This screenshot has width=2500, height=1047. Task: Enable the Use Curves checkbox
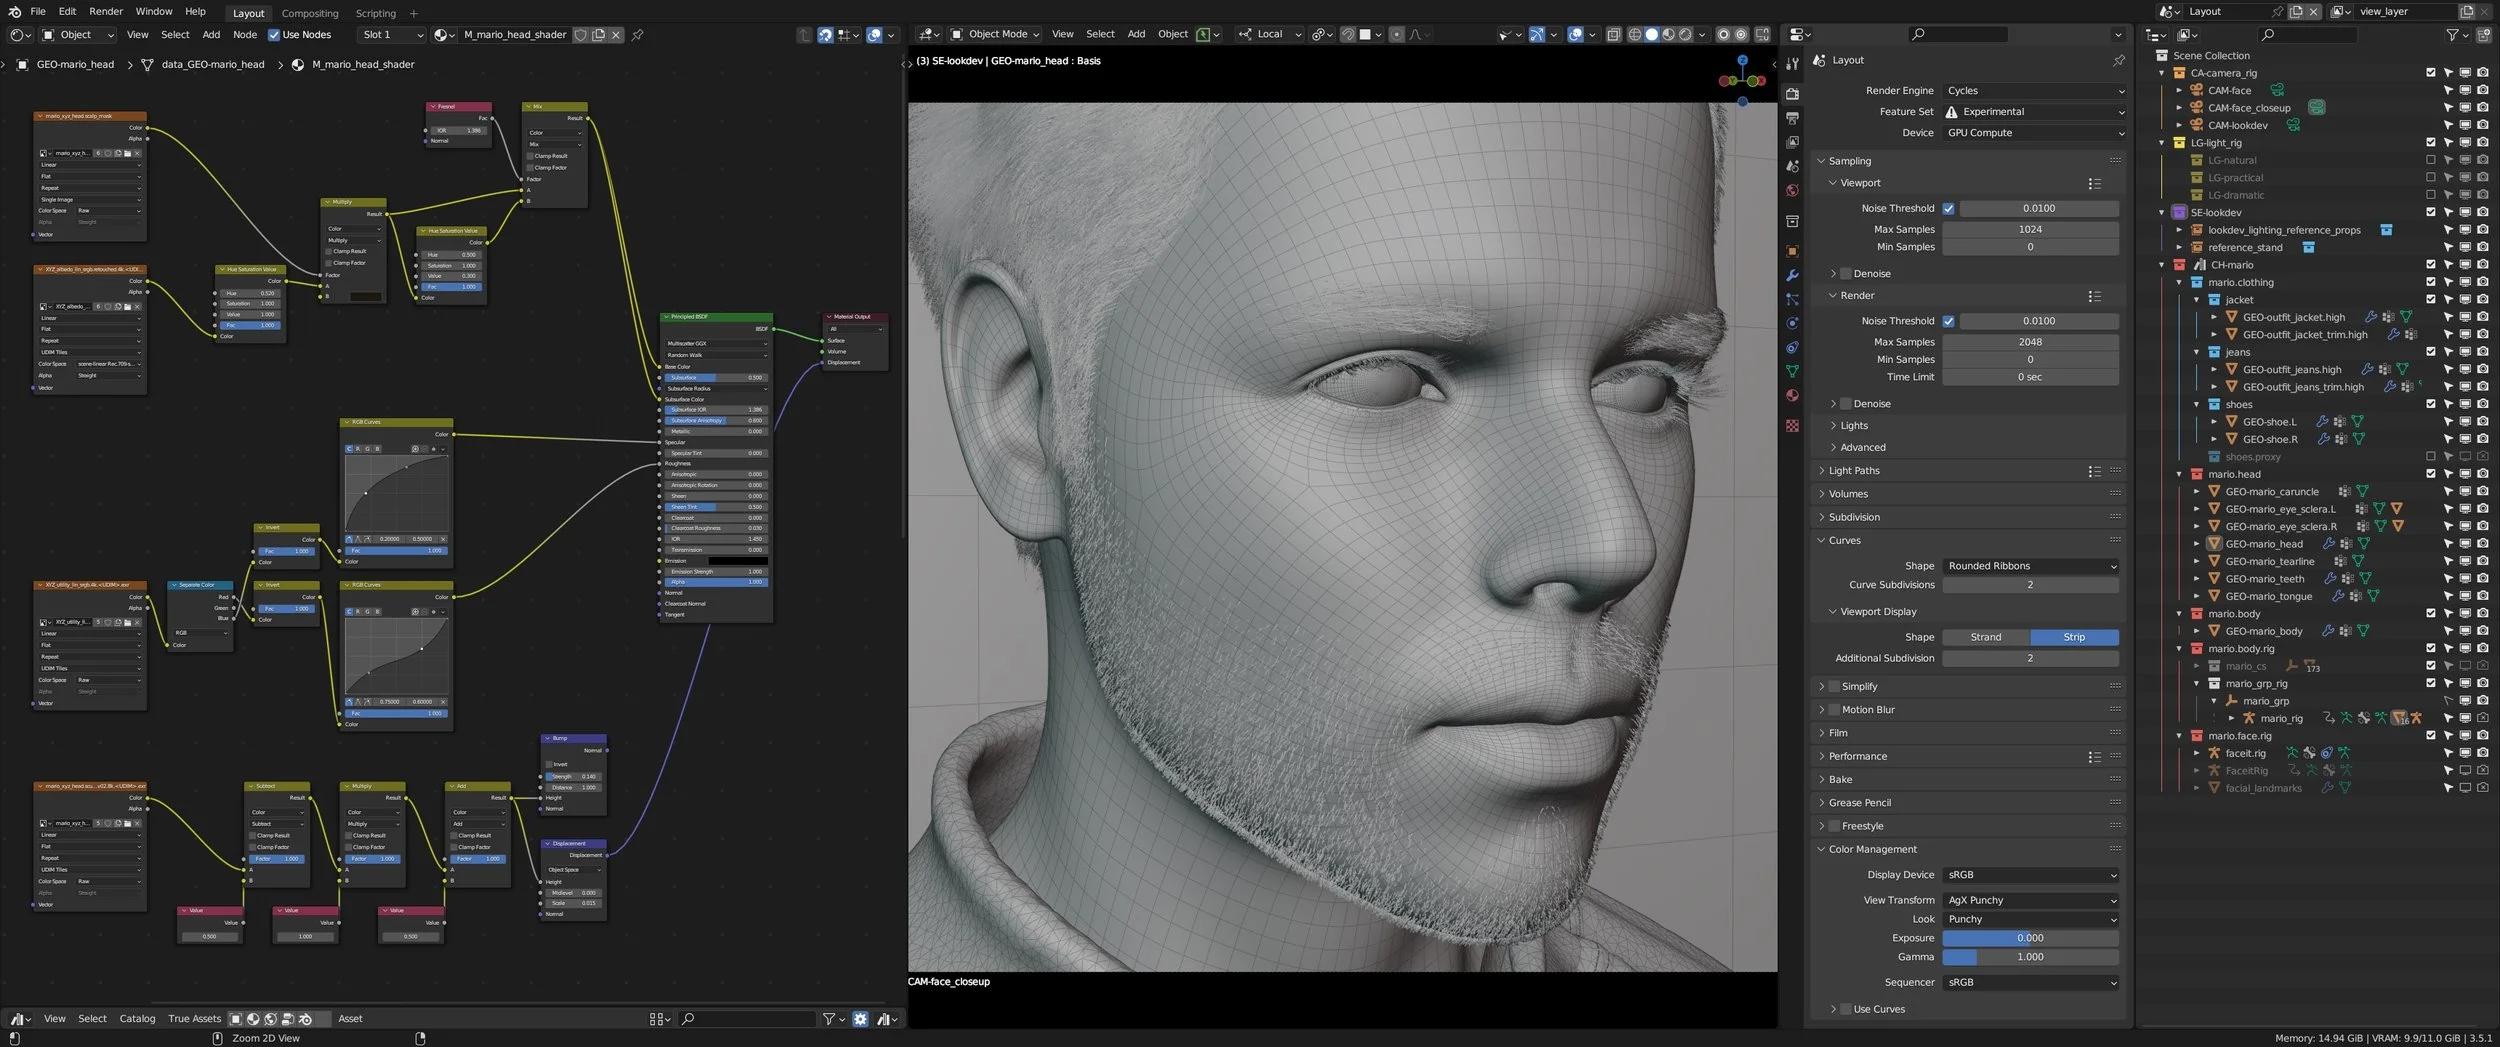coord(1846,1009)
